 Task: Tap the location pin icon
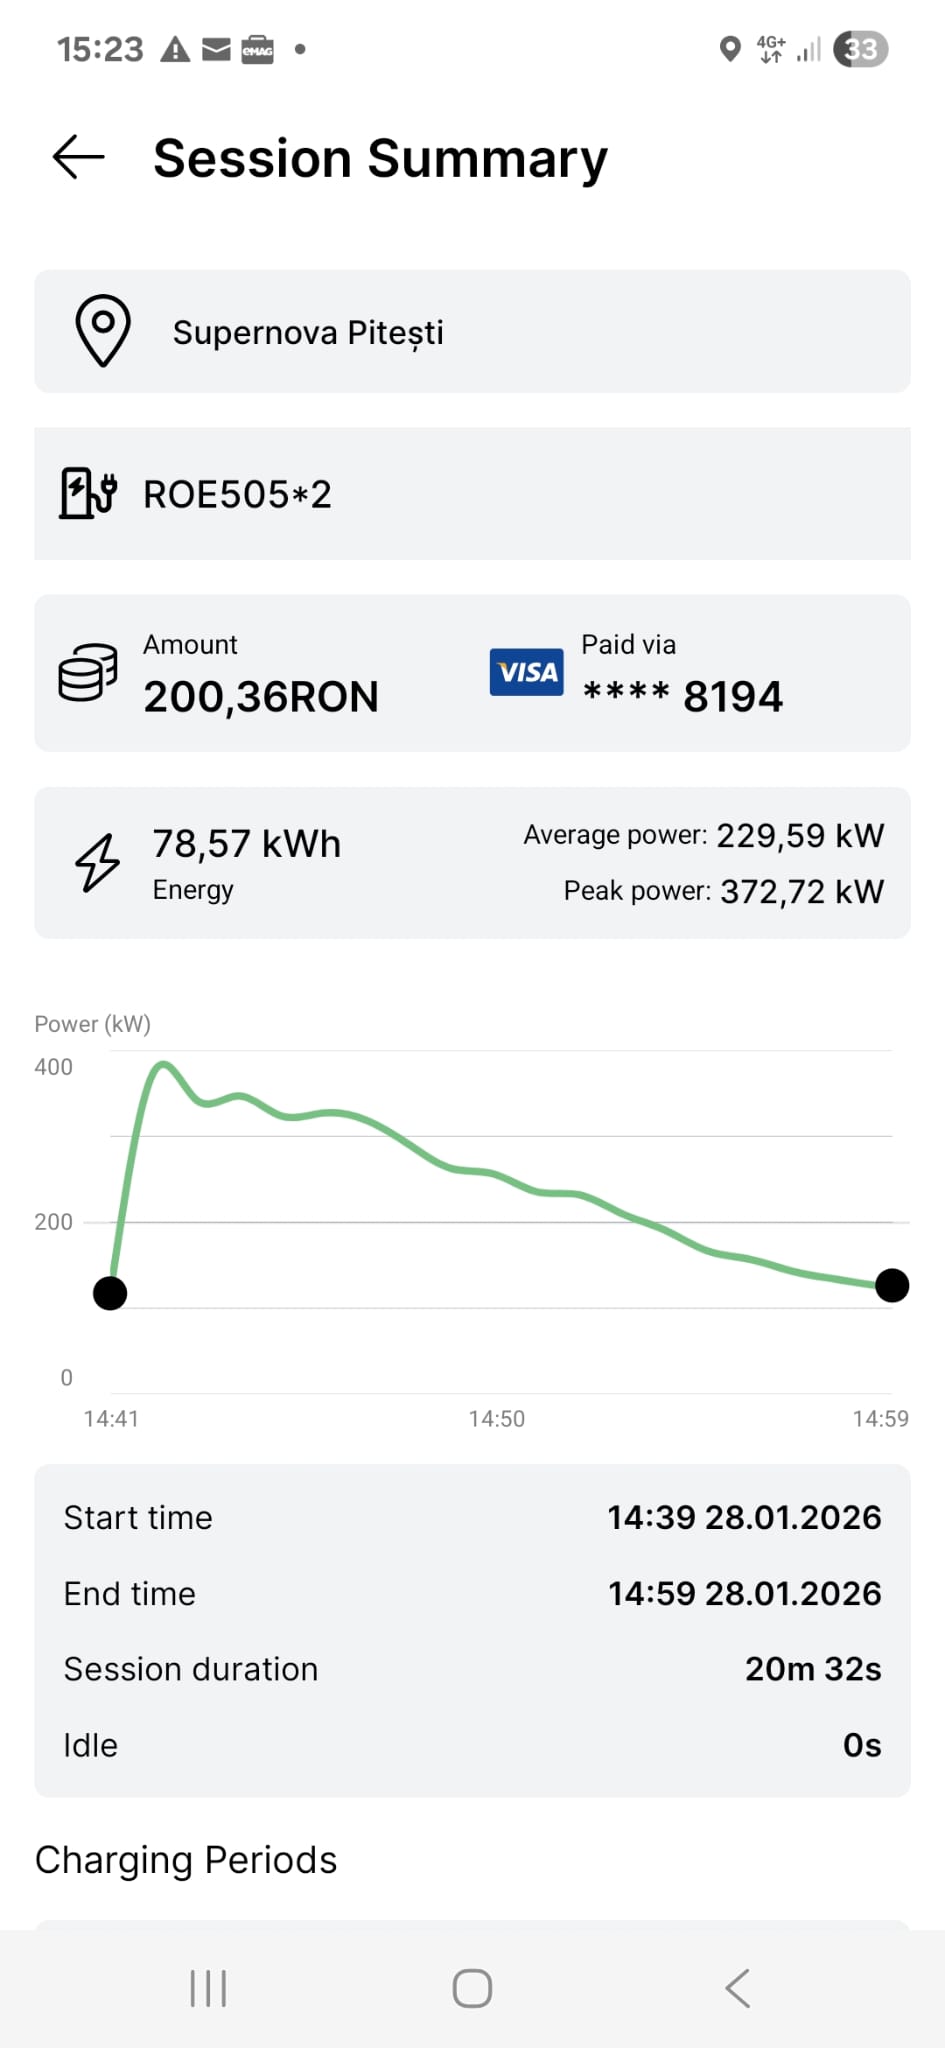click(x=103, y=331)
